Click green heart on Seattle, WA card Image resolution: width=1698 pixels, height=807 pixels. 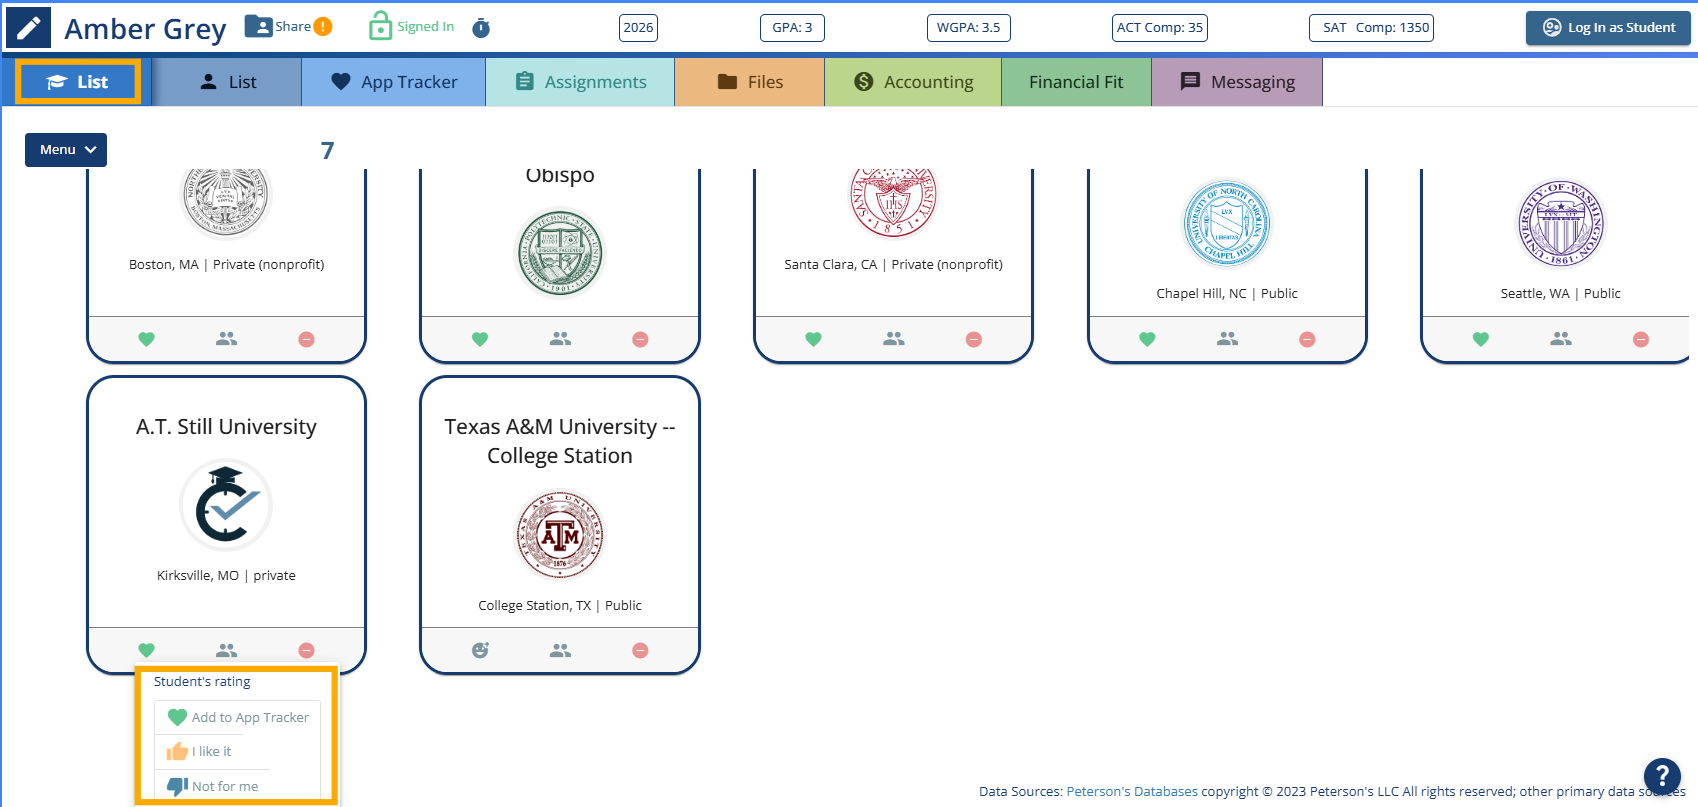coord(1481,340)
